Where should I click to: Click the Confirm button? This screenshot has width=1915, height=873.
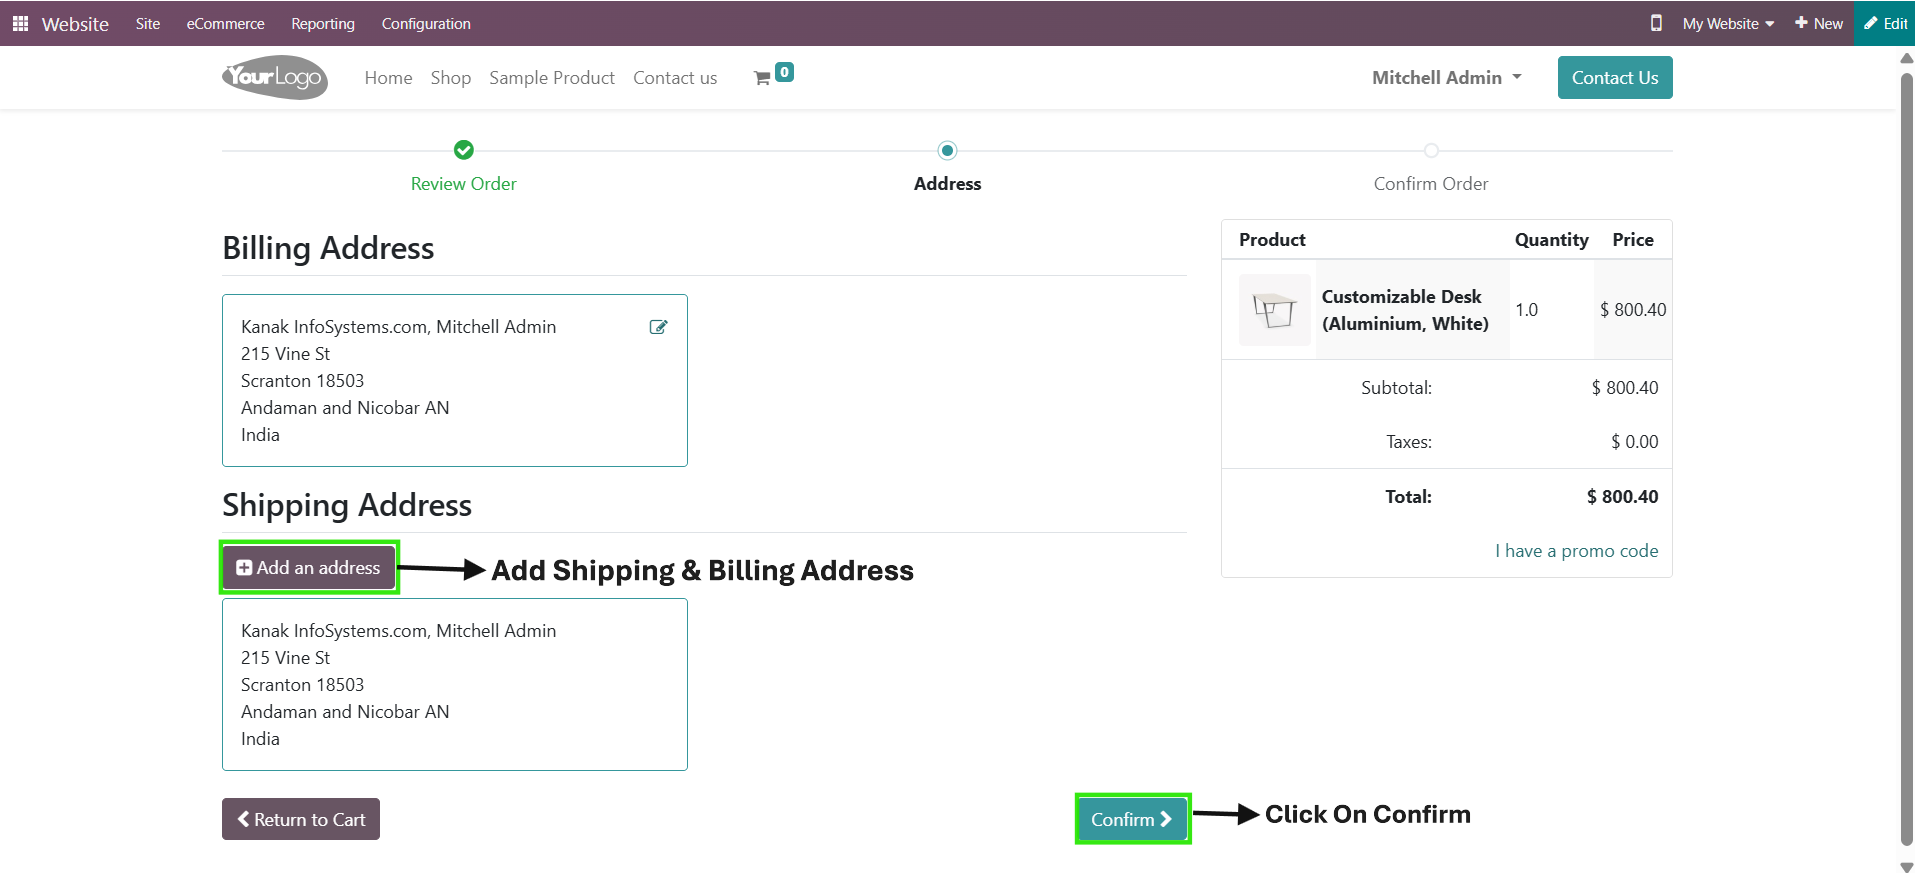point(1132,819)
